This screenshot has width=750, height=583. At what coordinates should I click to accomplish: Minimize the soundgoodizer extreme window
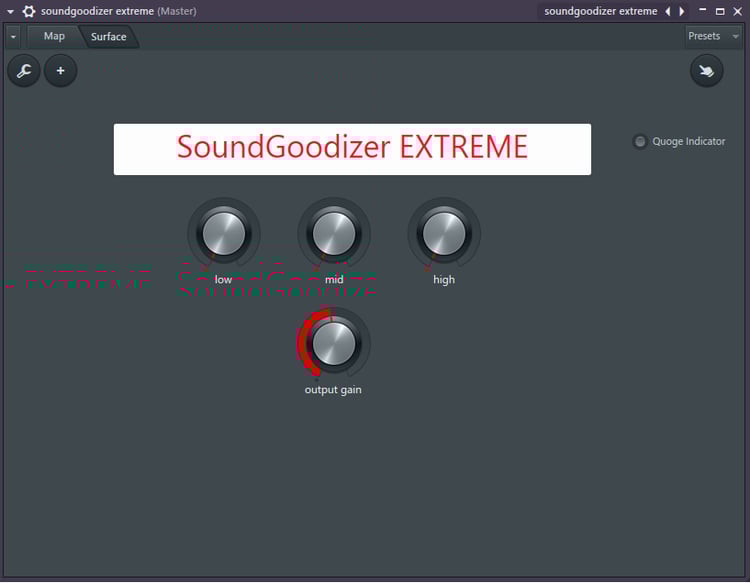click(703, 11)
